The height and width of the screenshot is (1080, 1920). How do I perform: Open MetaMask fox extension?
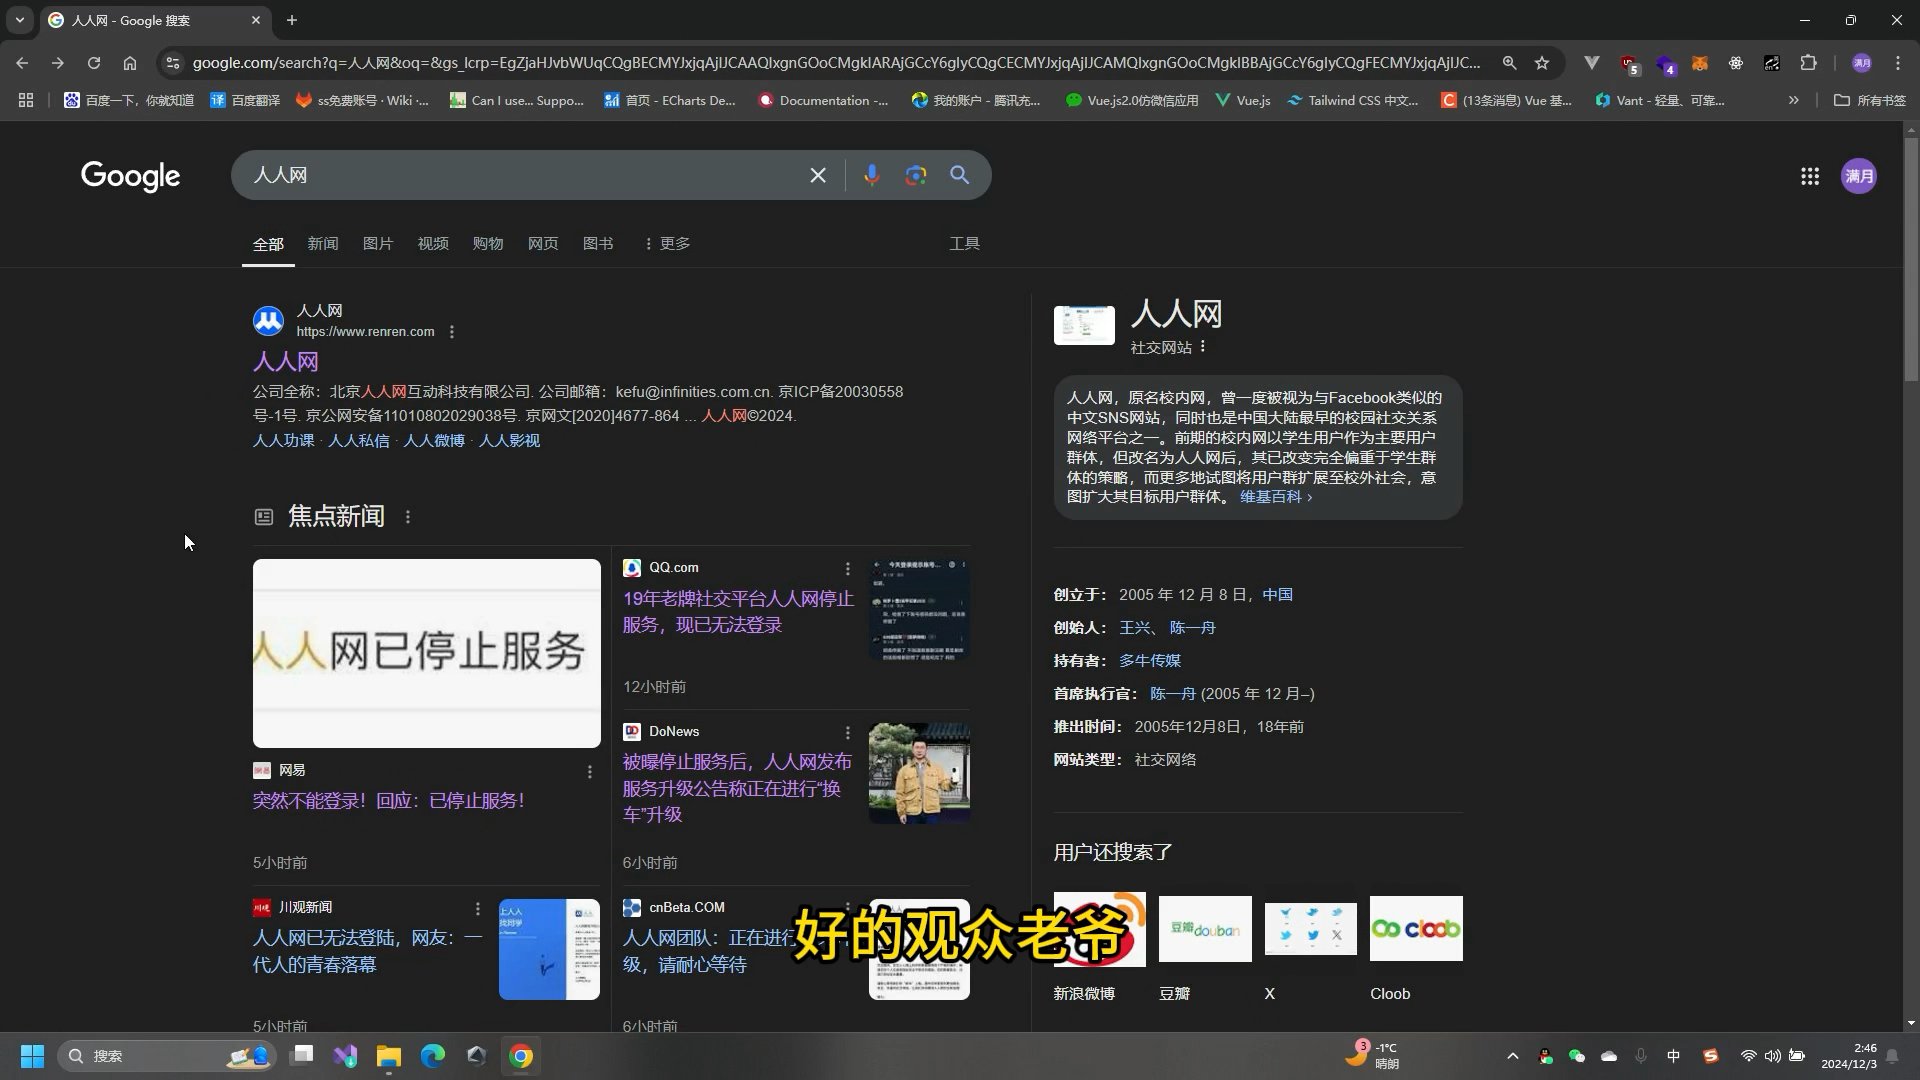point(1700,63)
